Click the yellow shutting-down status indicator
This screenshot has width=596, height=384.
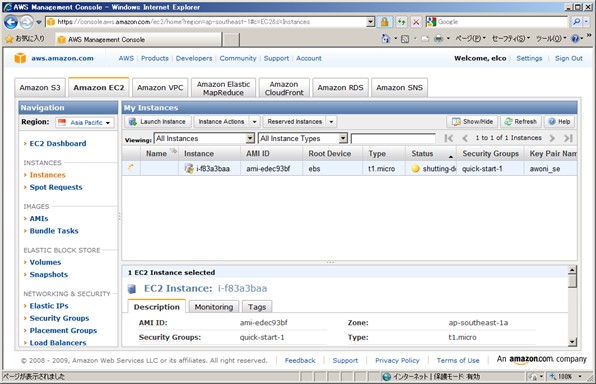tap(415, 168)
